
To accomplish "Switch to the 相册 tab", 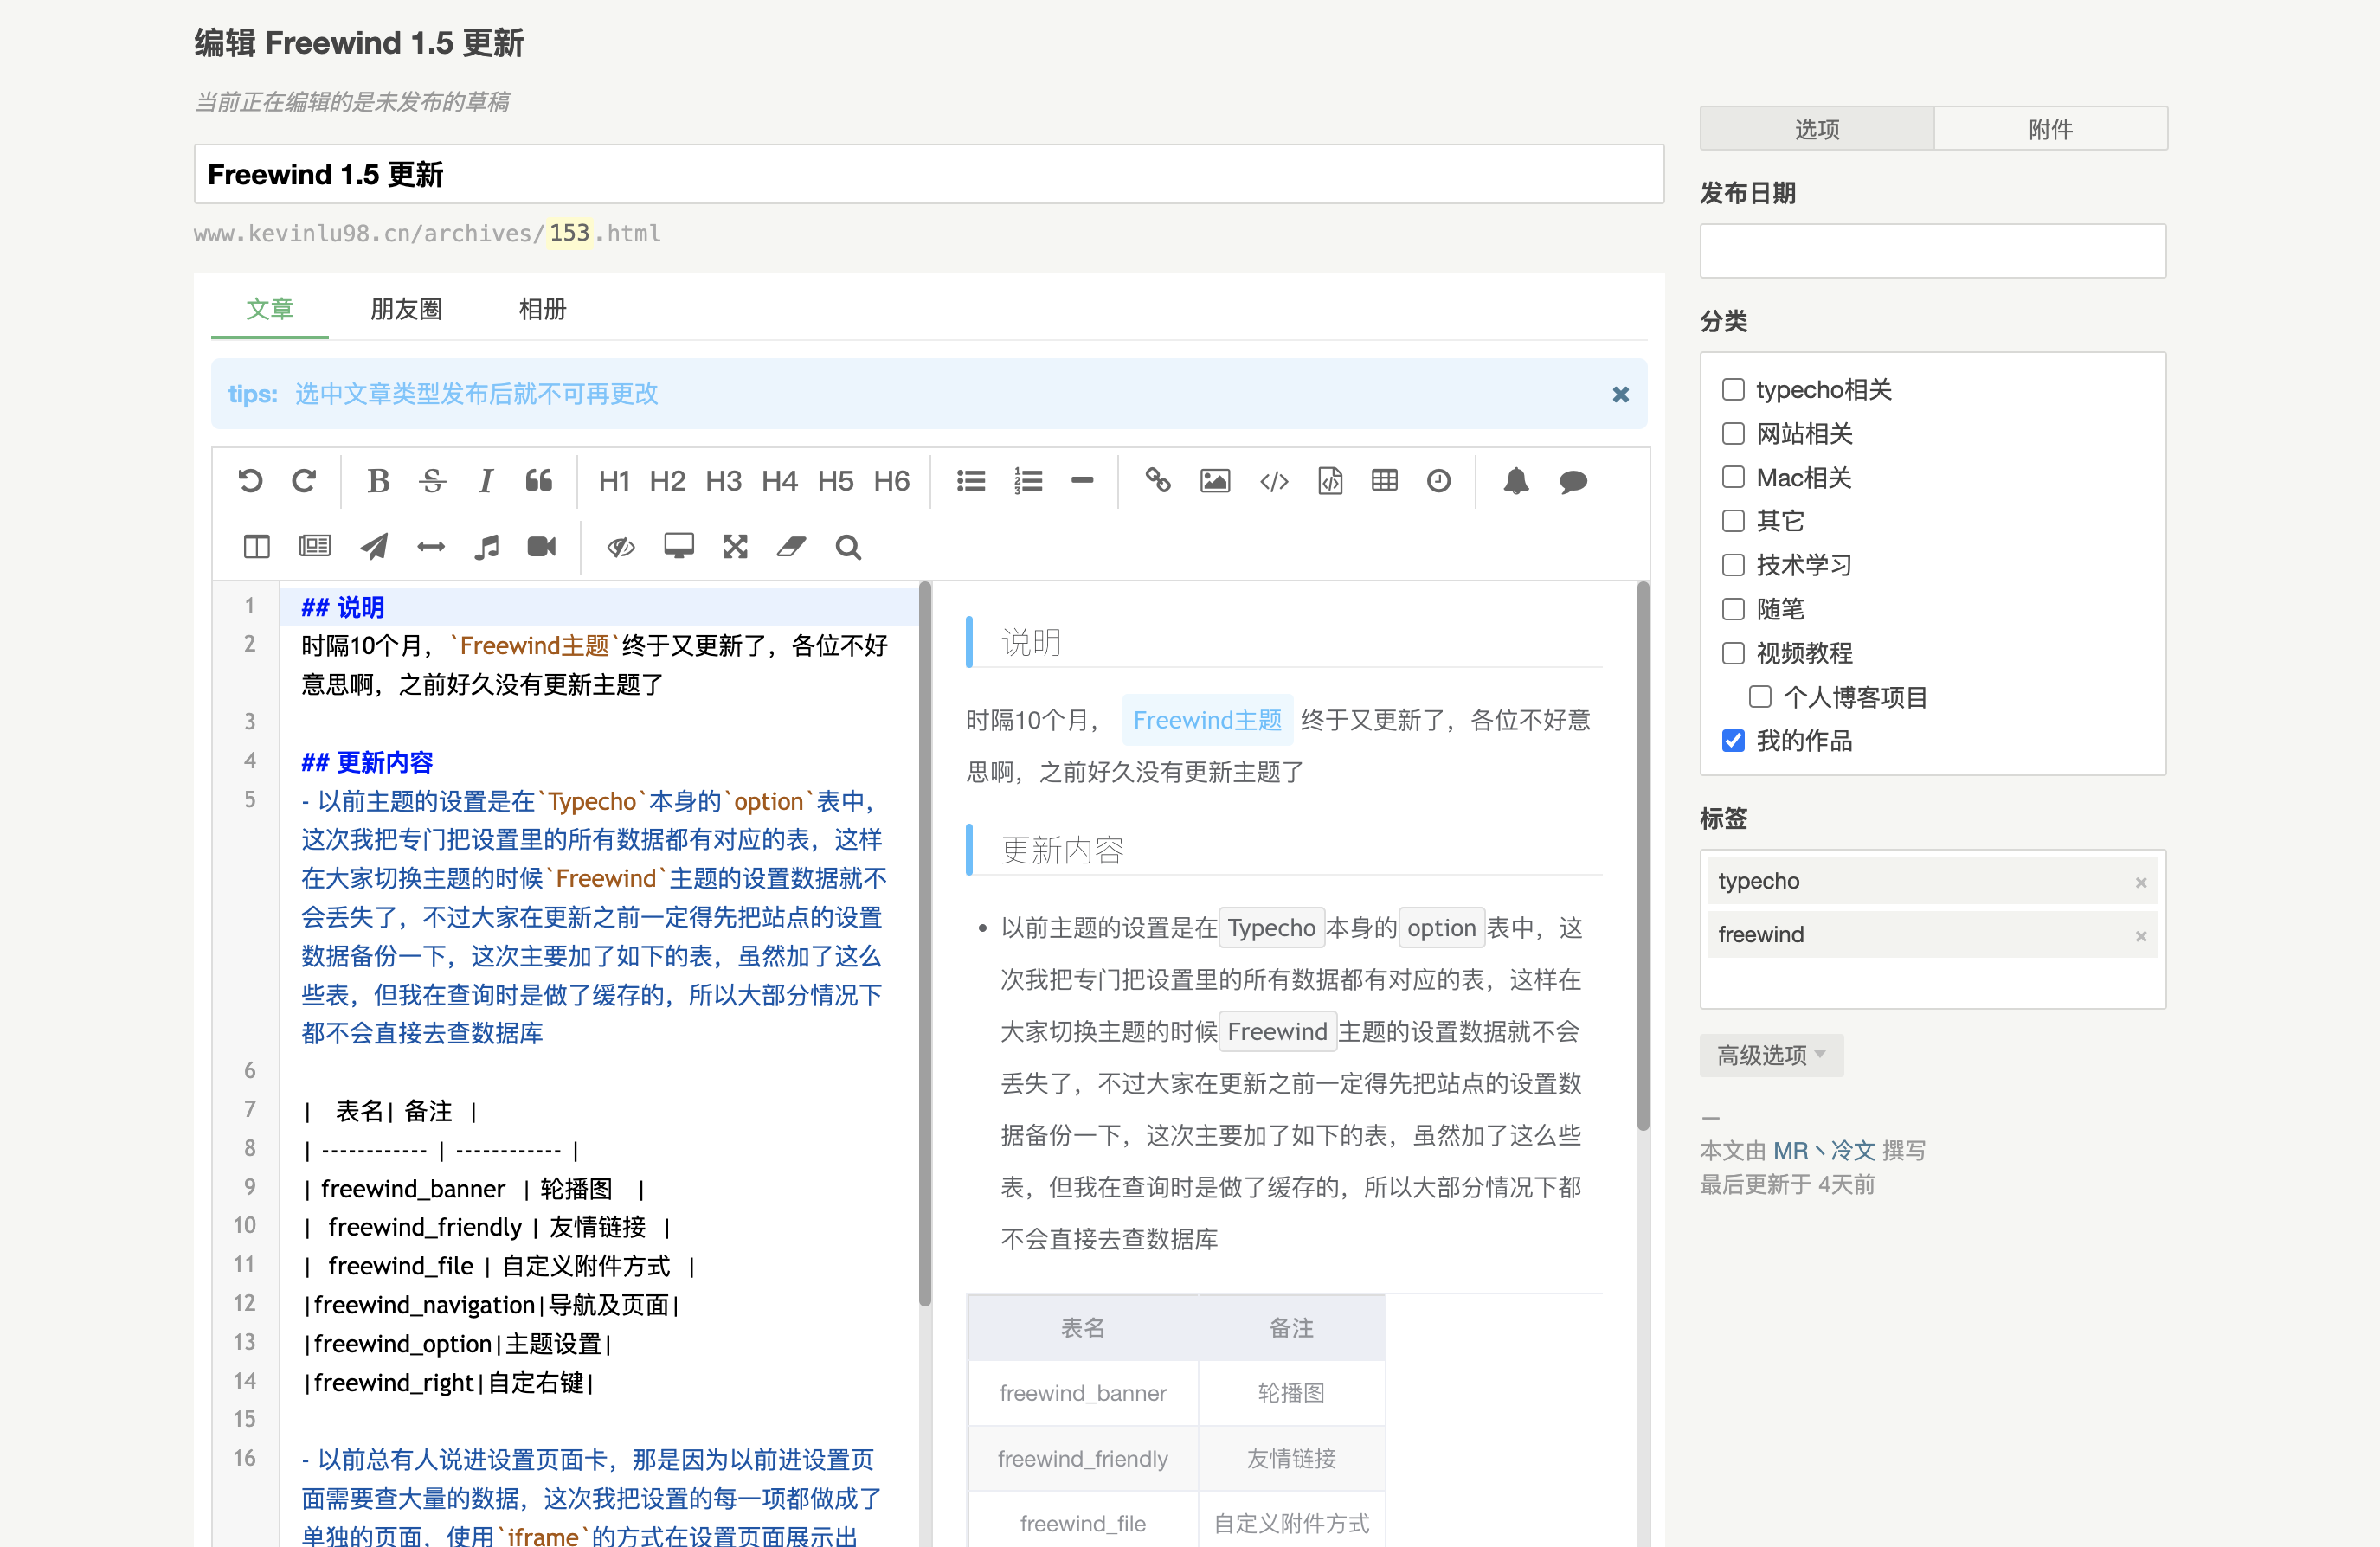I will pos(542,310).
